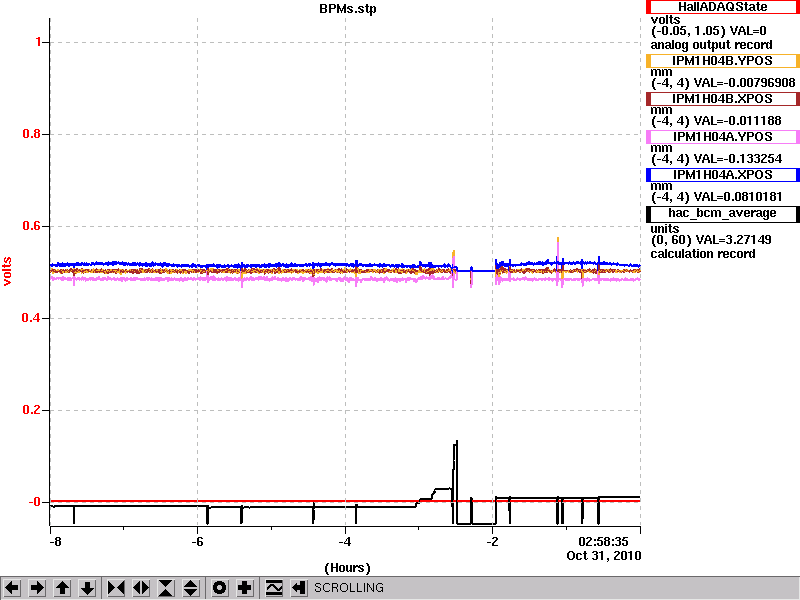
Task: Click the VAL=-0.011188 value text
Action: tap(738, 121)
